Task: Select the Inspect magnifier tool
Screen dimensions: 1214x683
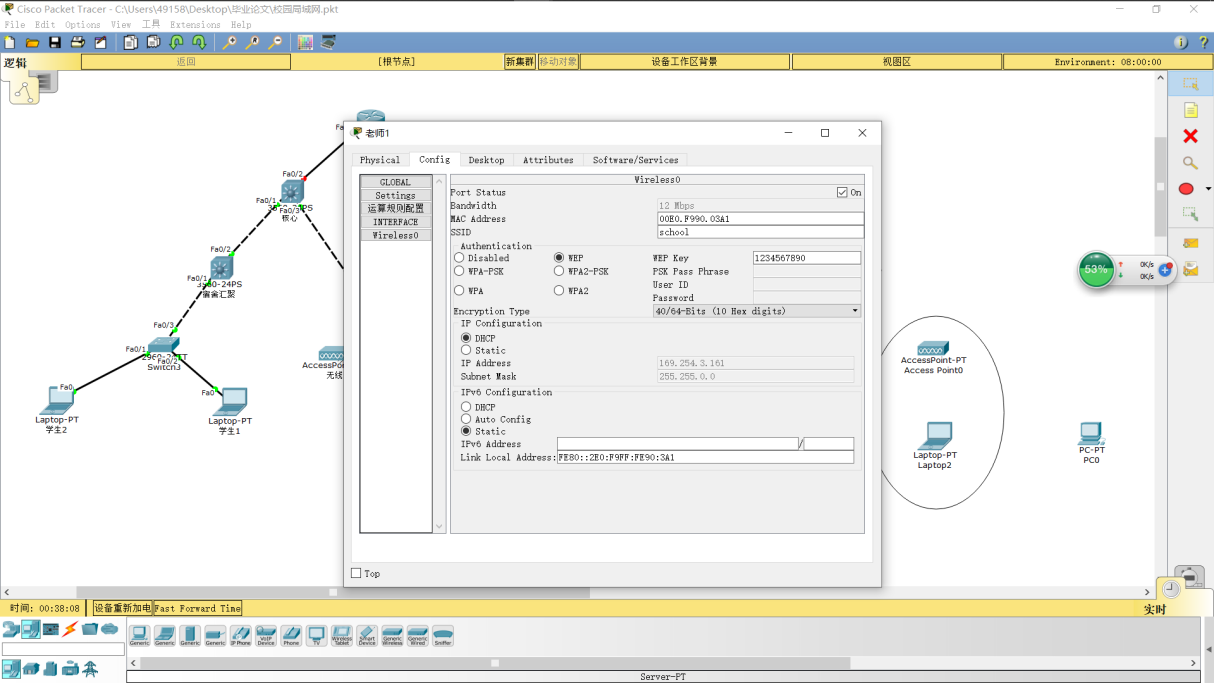Action: pos(1190,163)
